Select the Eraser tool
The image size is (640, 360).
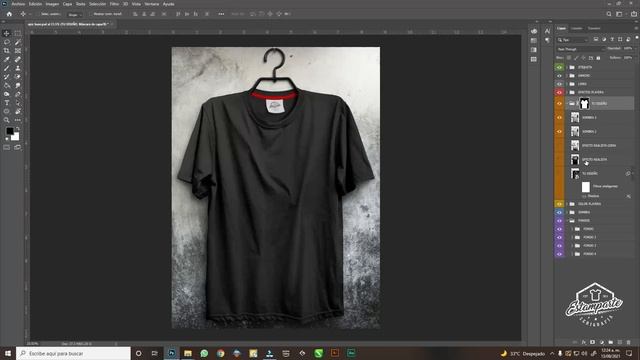pyautogui.click(x=18, y=77)
